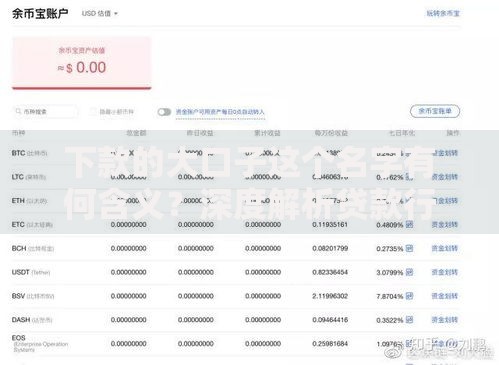Click fund transfer link for ETC row

tap(445, 225)
